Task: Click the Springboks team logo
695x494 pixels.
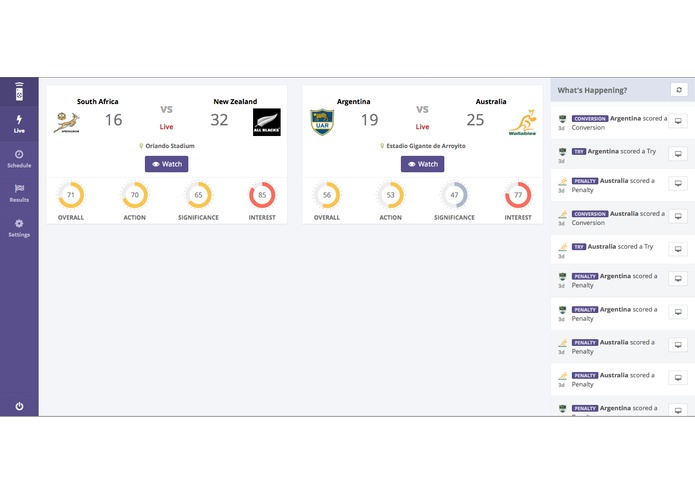Action: click(x=67, y=122)
